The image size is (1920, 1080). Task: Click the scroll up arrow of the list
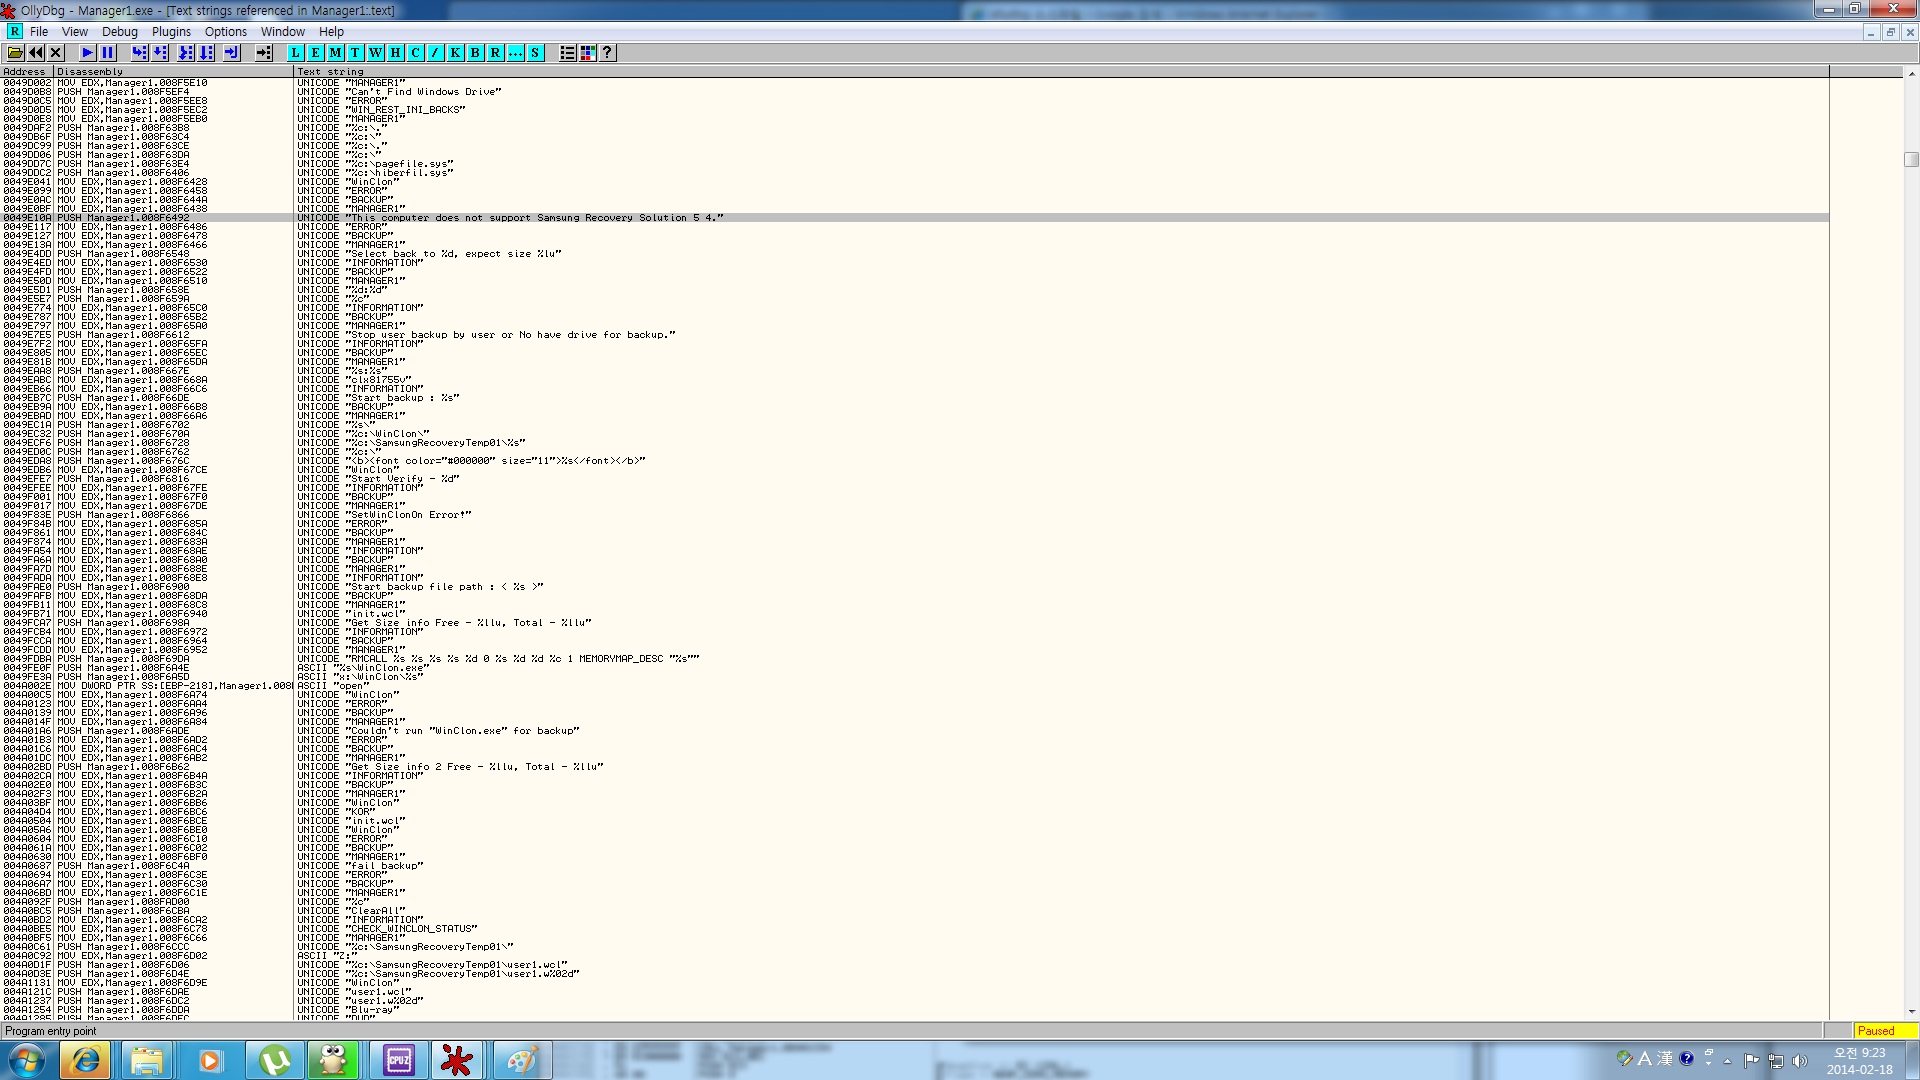[1911, 73]
